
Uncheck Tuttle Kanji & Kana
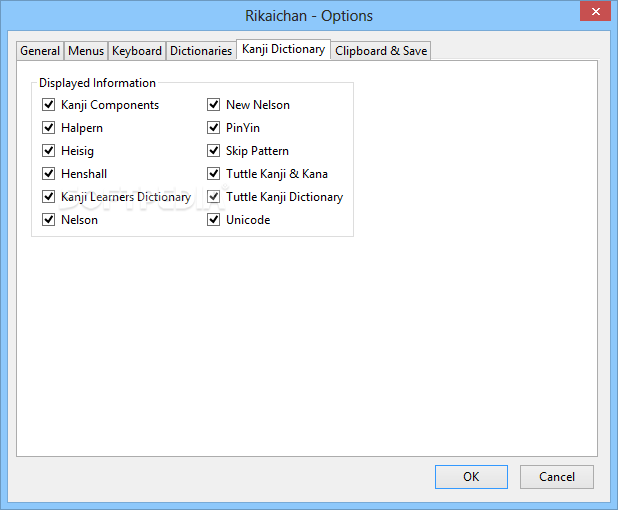[213, 173]
